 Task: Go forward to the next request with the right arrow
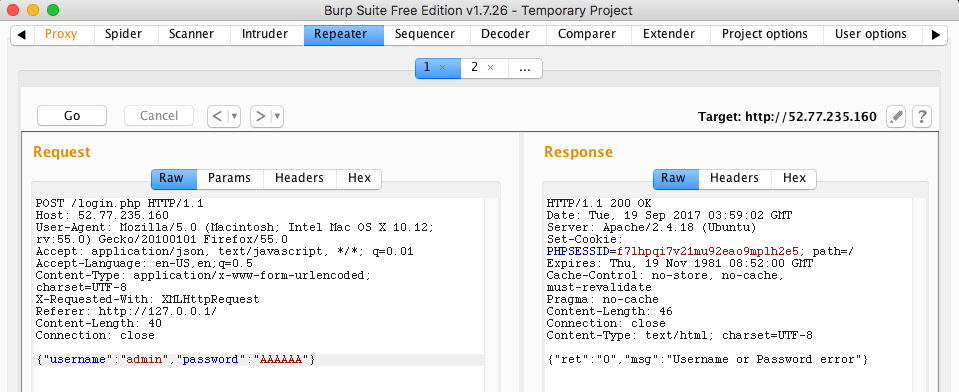click(261, 116)
